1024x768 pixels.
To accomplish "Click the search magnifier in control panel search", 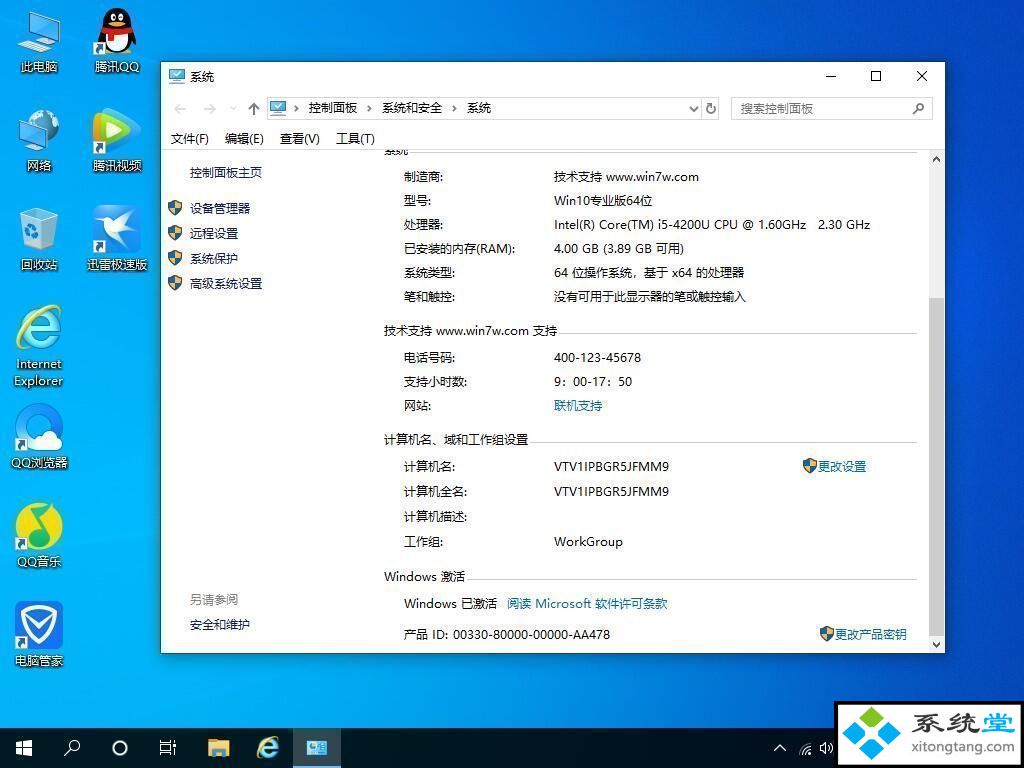I will (x=918, y=108).
